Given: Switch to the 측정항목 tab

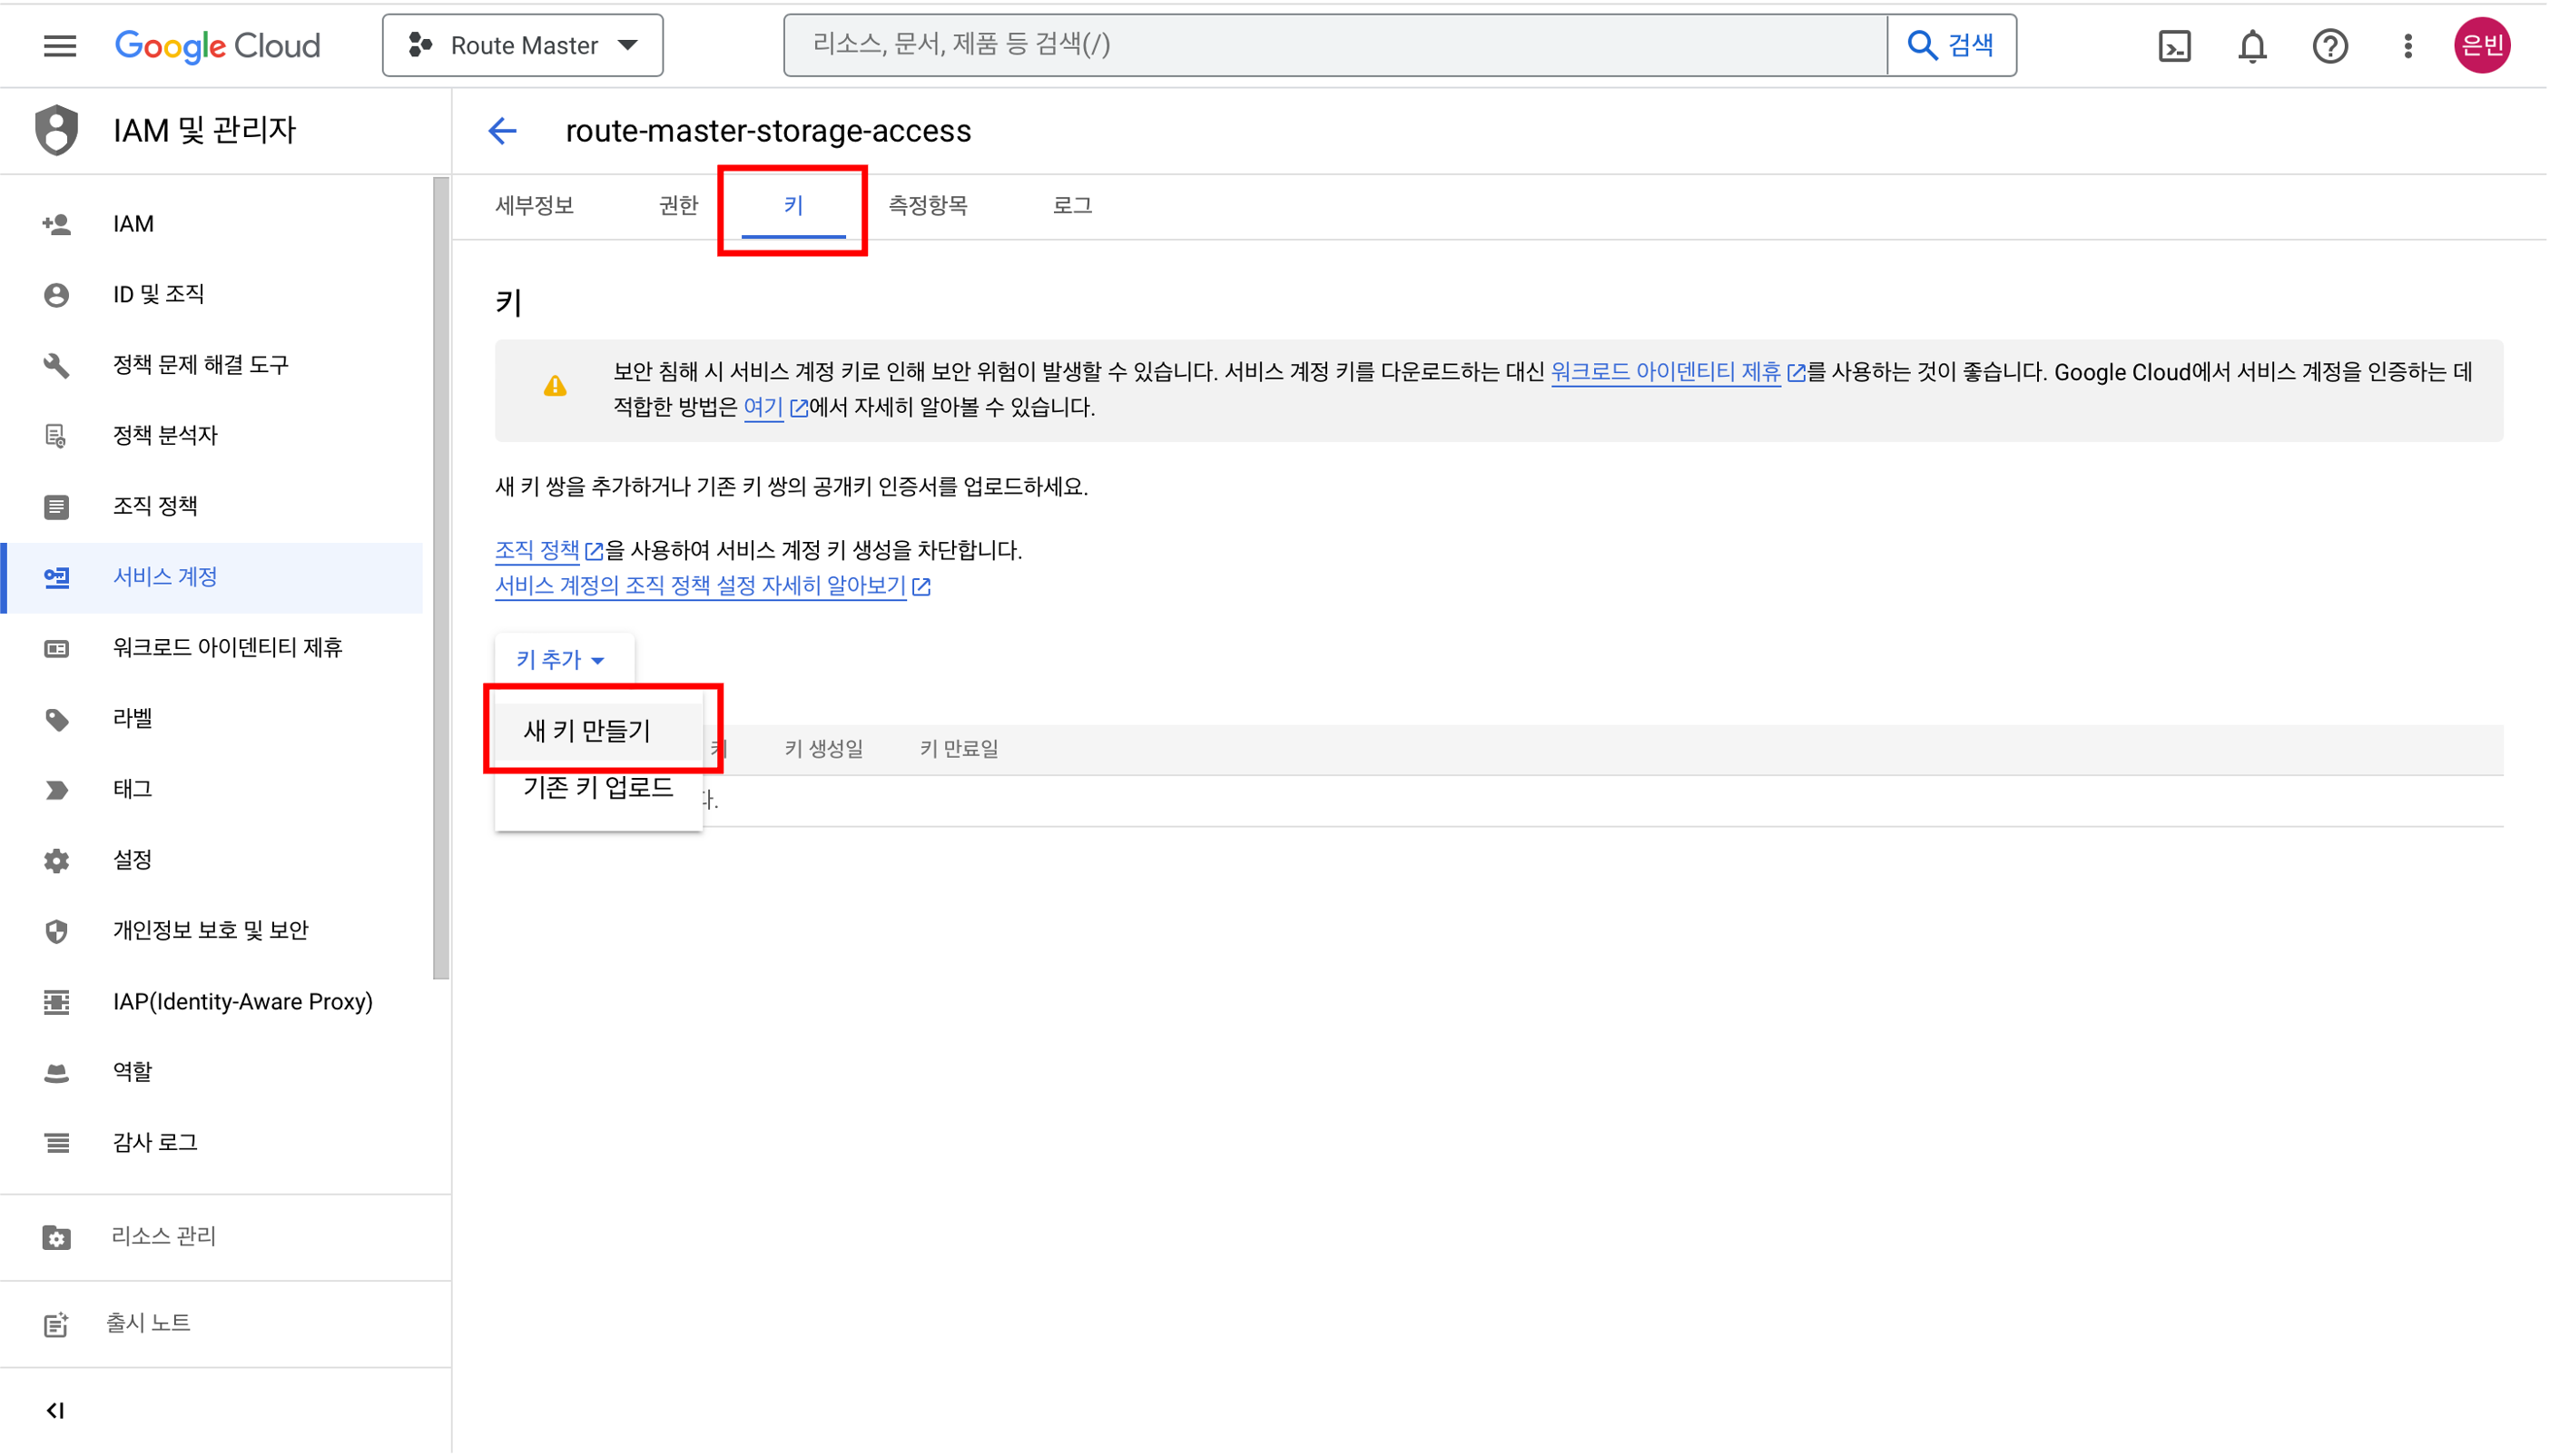Looking at the screenshot, I should click(x=927, y=206).
